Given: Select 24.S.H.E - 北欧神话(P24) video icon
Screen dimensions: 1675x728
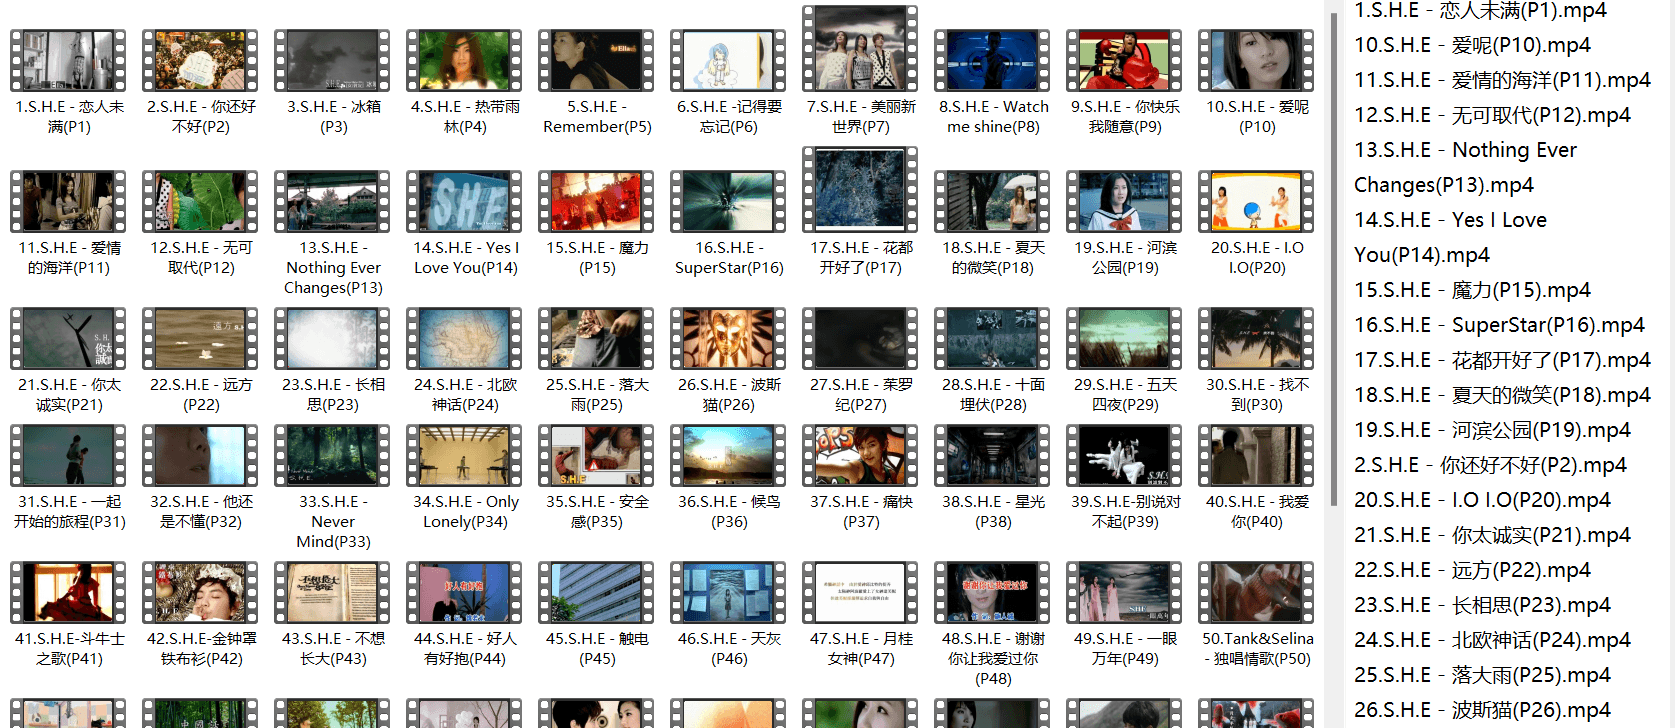Looking at the screenshot, I should [464, 338].
